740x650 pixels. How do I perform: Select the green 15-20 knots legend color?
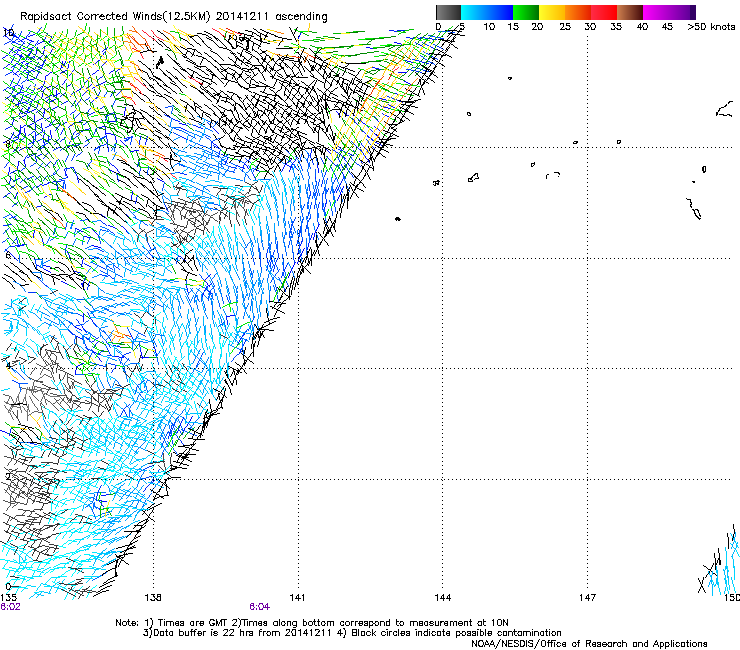[x=526, y=12]
